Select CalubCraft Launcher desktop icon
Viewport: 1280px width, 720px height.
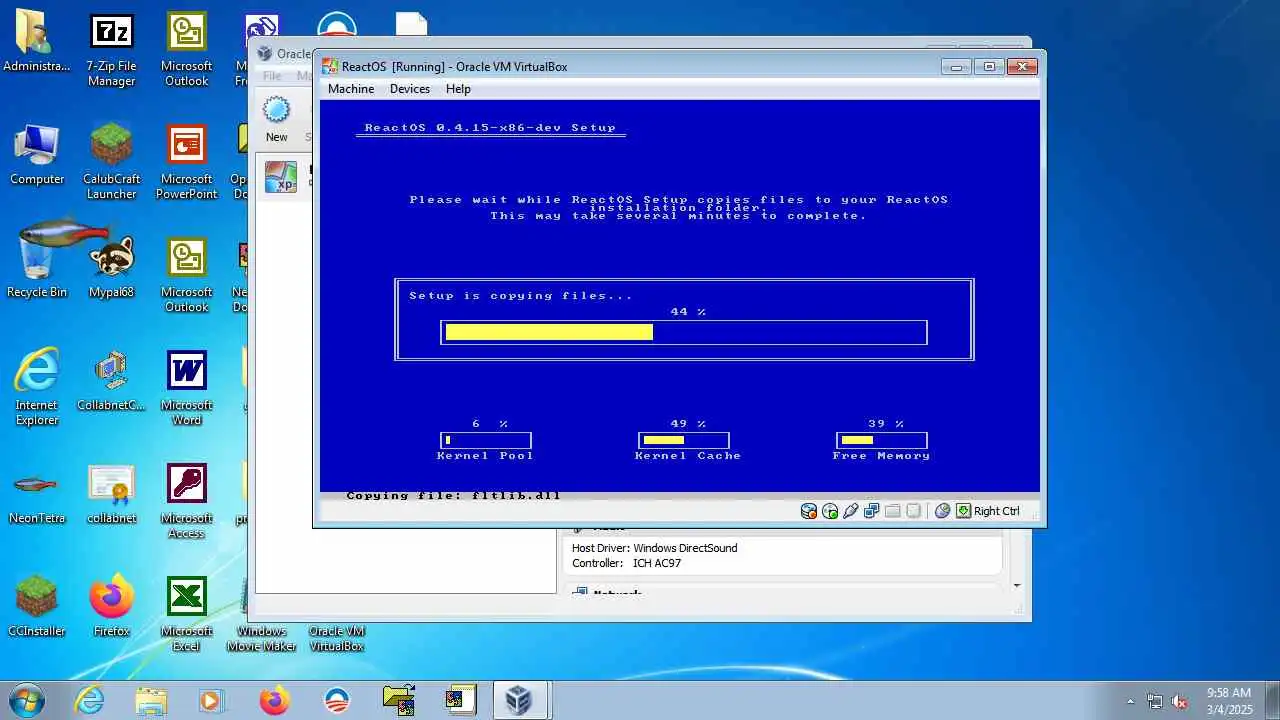click(111, 162)
